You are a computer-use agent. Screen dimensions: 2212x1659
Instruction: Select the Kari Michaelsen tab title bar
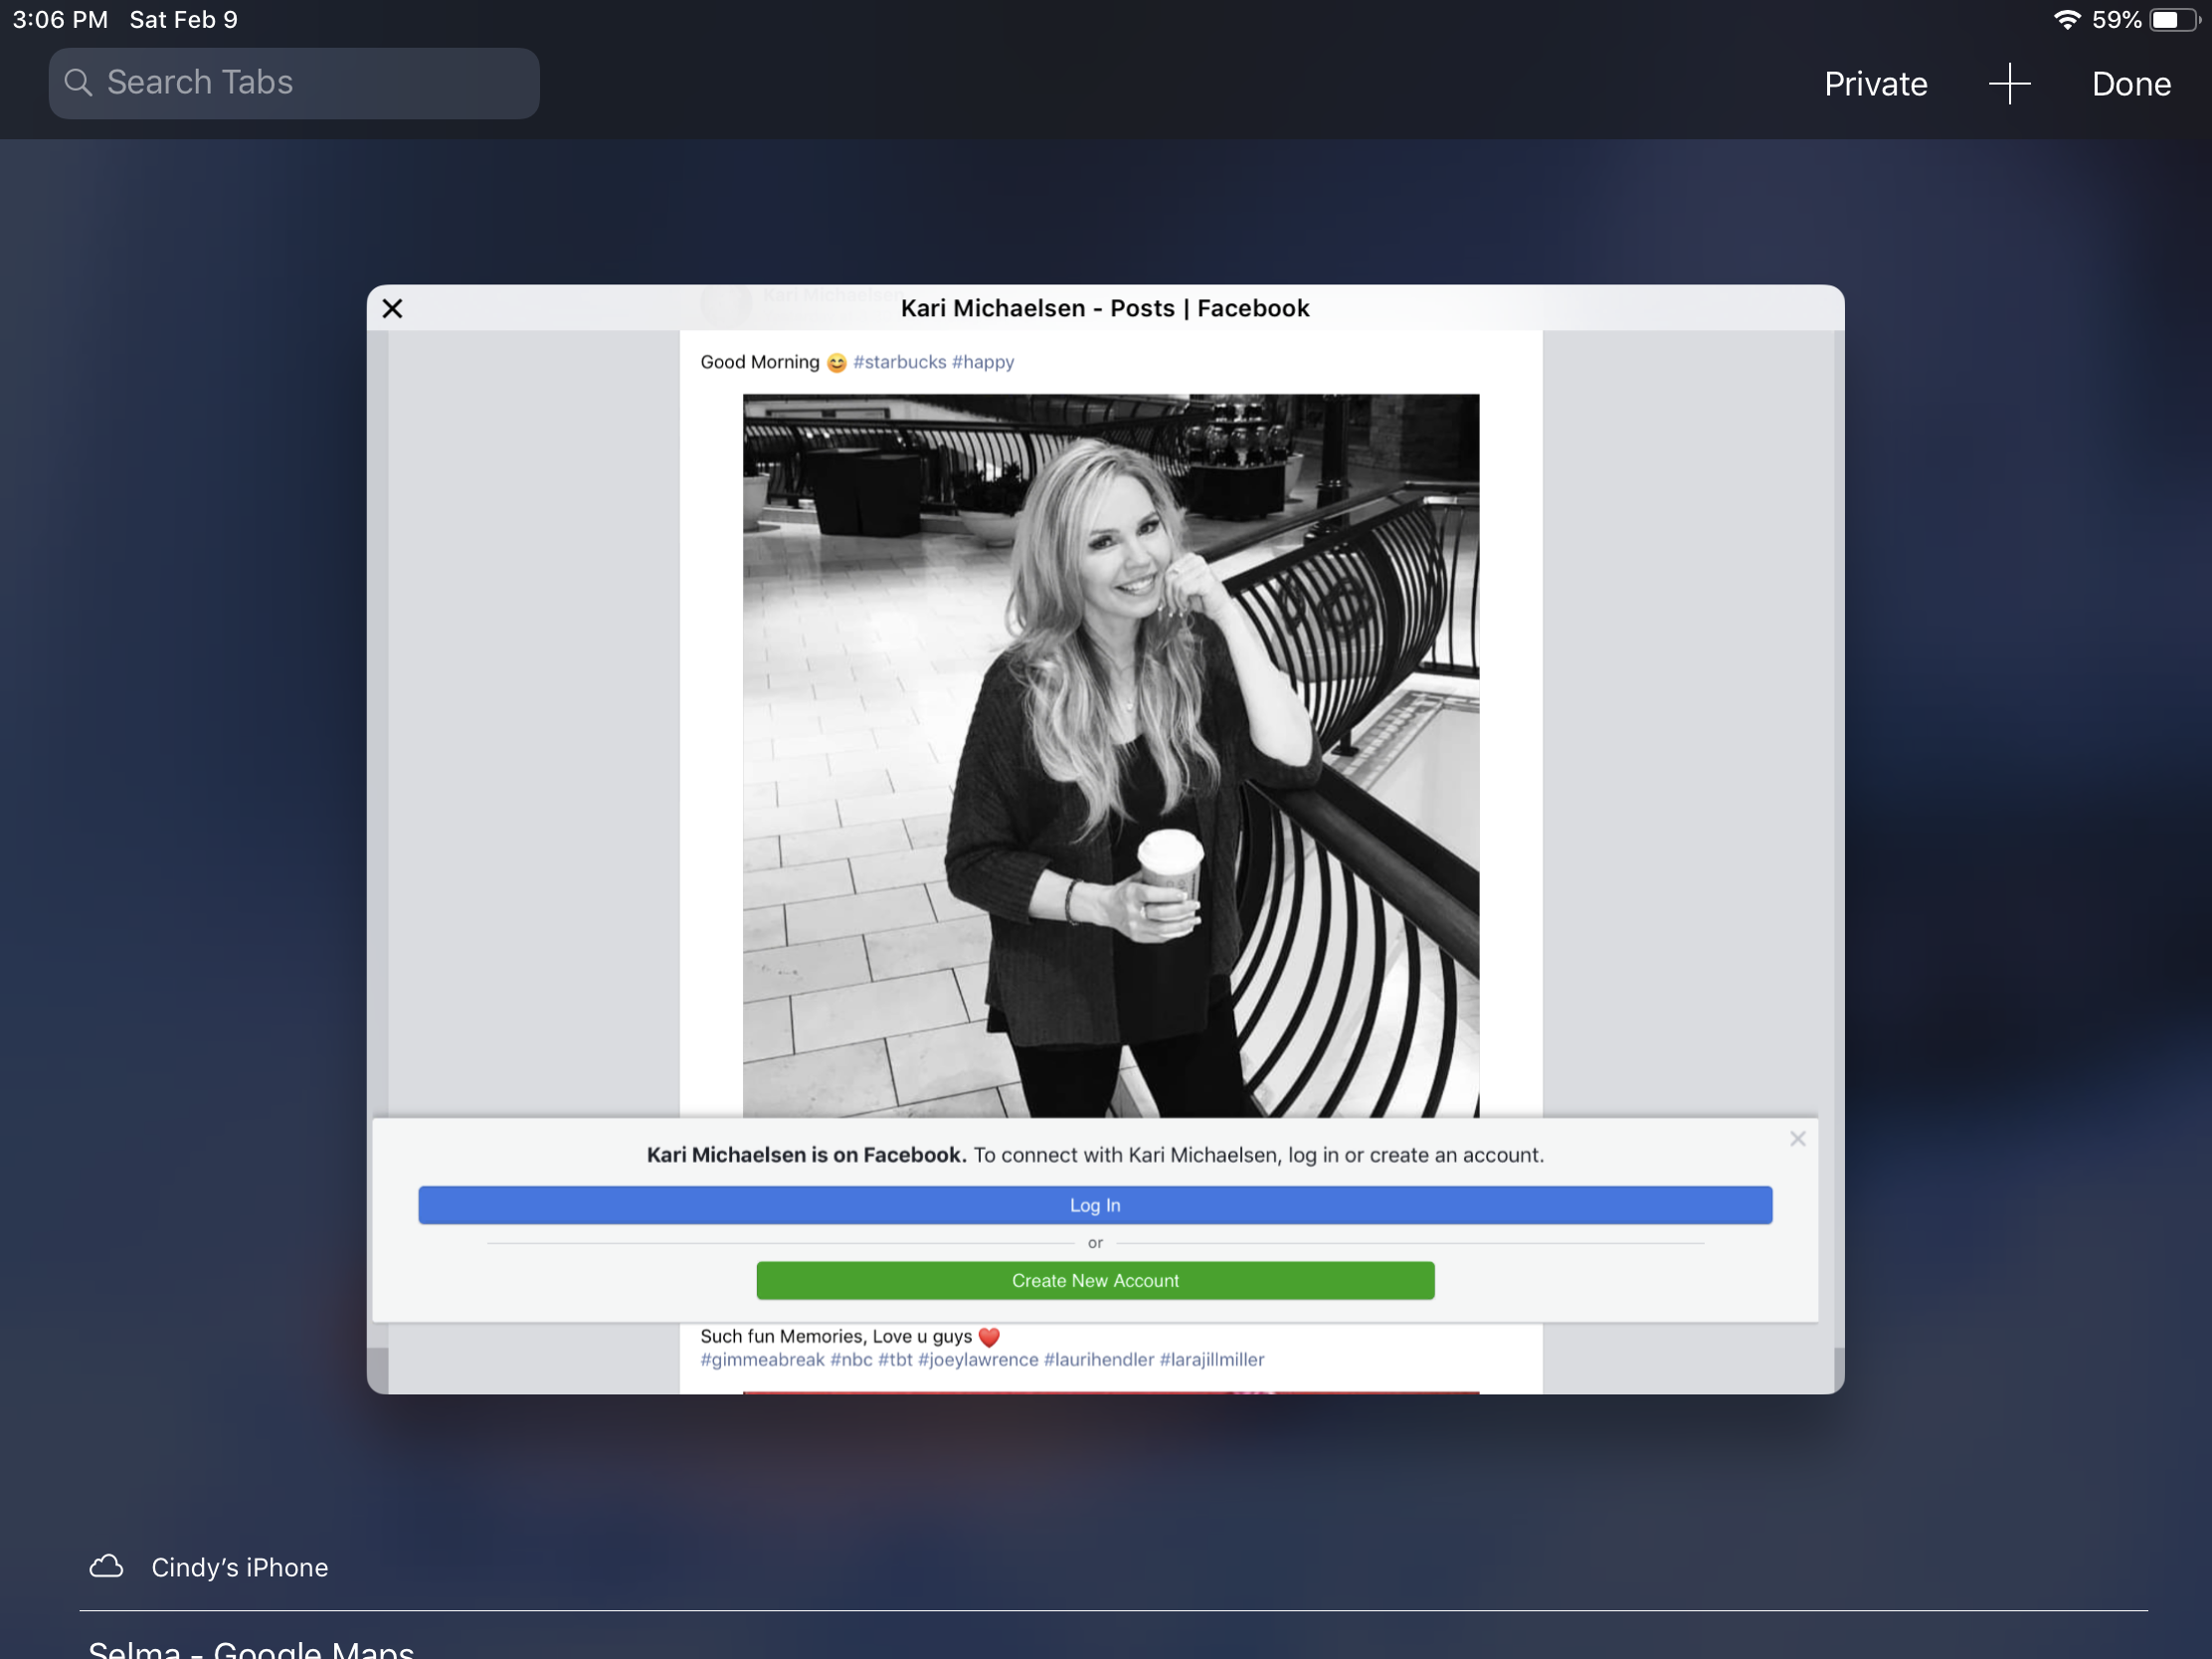click(x=1104, y=308)
